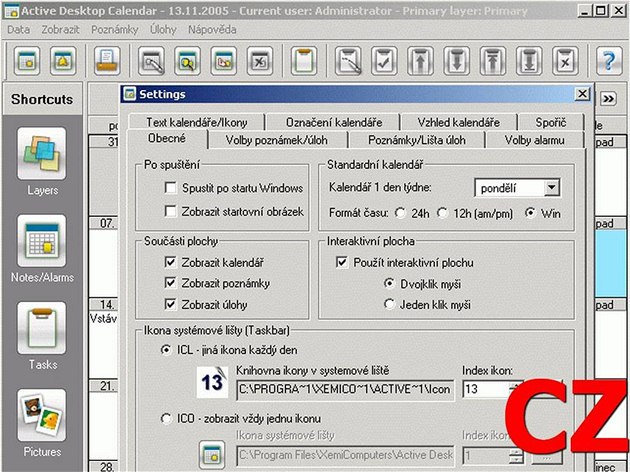Switch to the Volby alarmu tab
This screenshot has height=472, width=630.
[x=534, y=140]
